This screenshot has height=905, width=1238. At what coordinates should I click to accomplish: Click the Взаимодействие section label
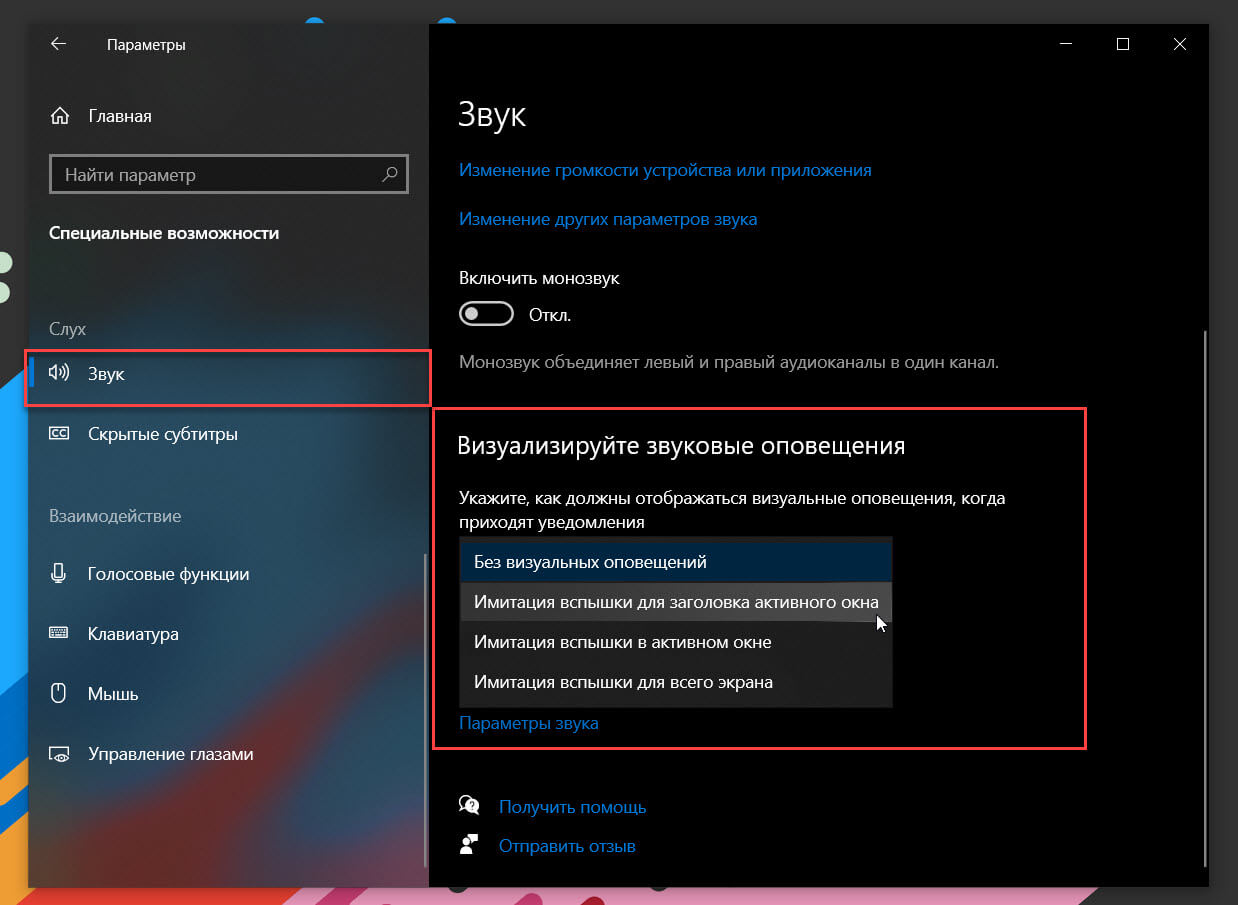(x=115, y=516)
